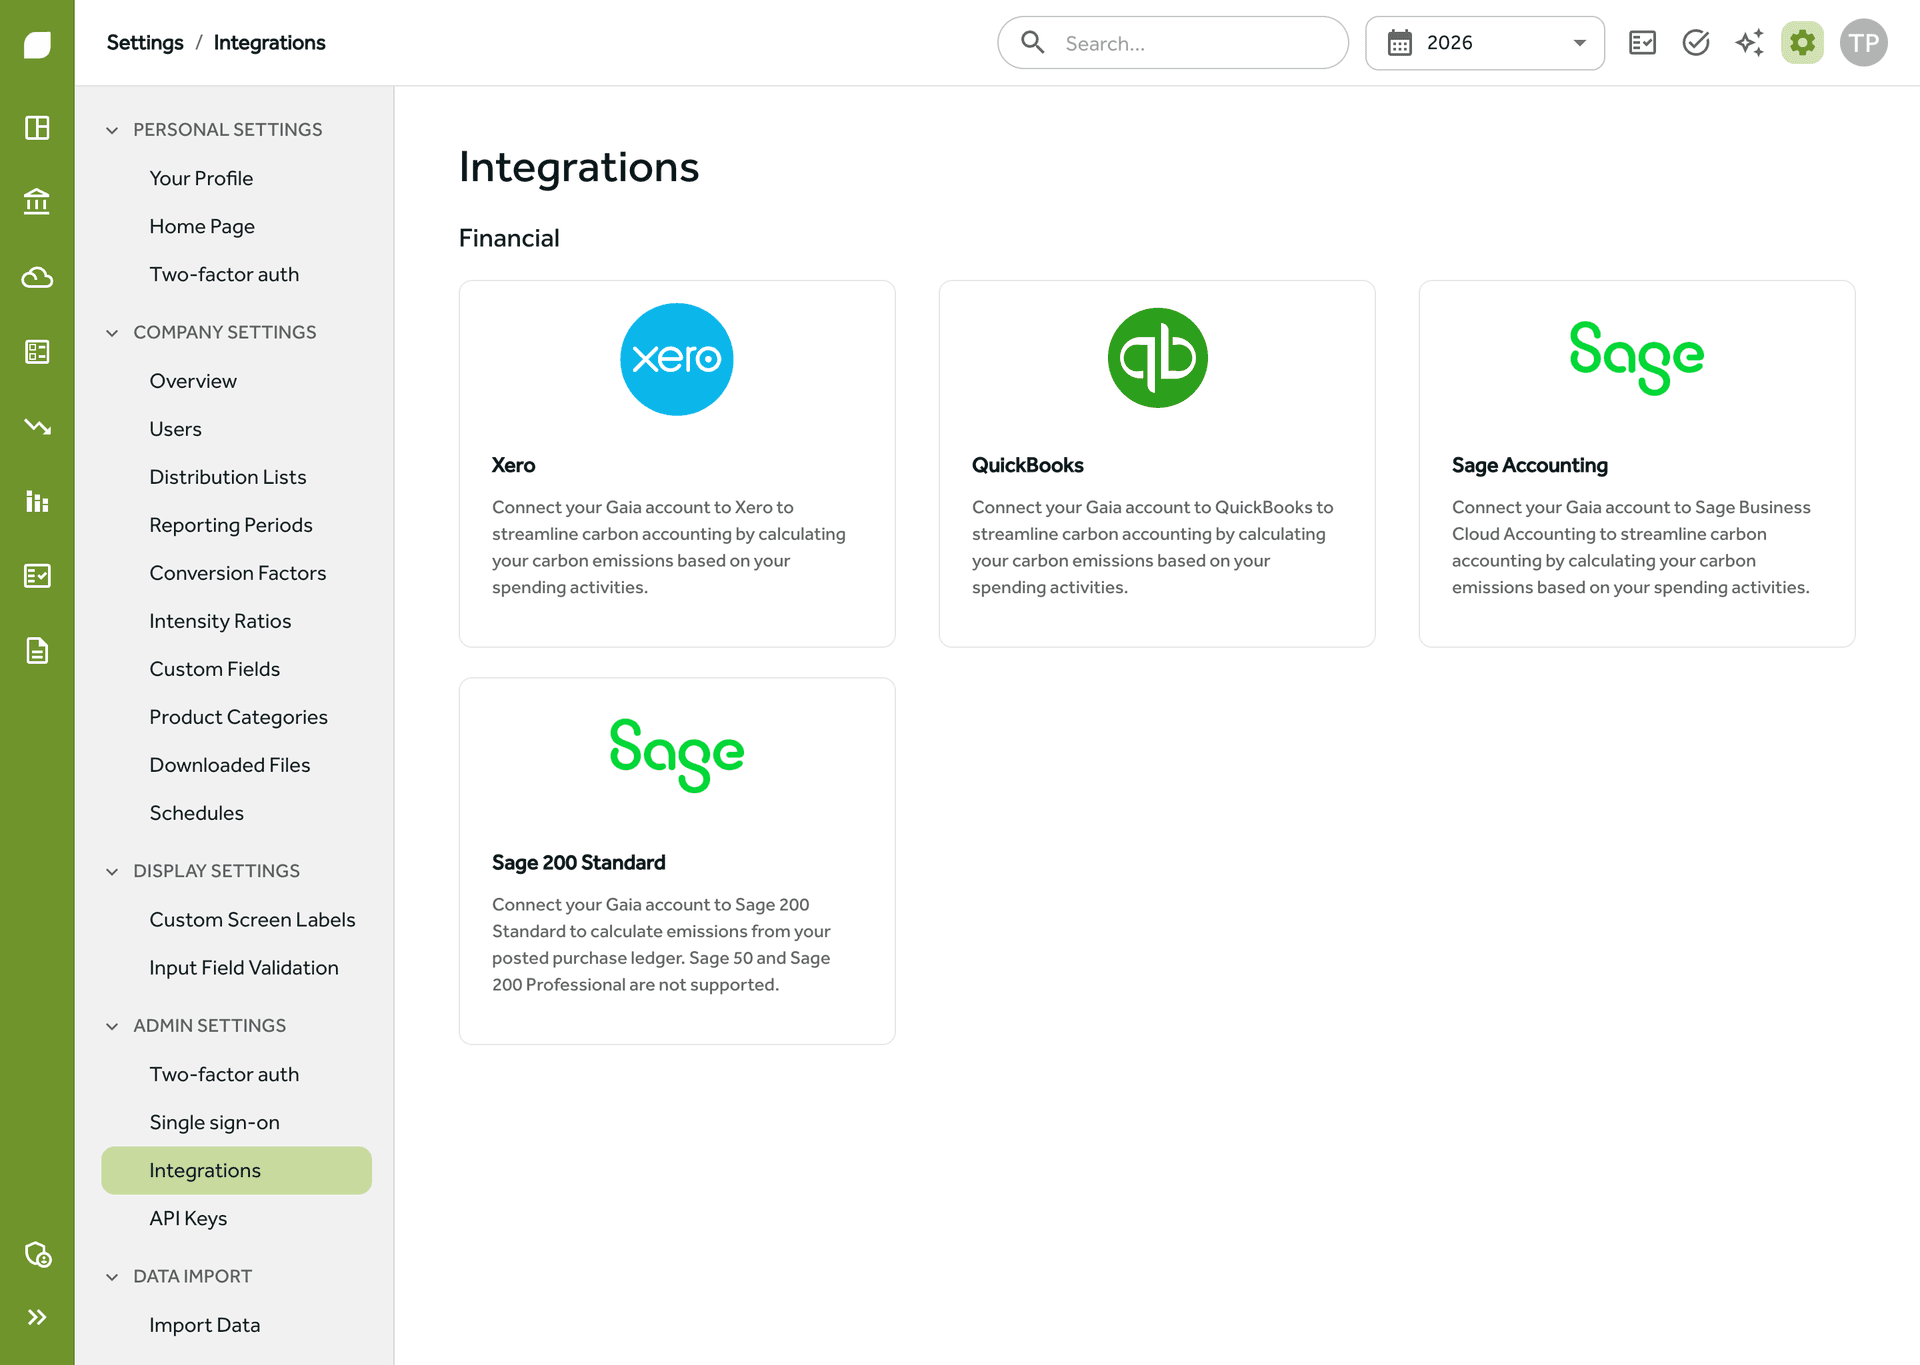This screenshot has height=1365, width=1920.
Task: Open Custom Screen Labels
Action: tap(252, 920)
